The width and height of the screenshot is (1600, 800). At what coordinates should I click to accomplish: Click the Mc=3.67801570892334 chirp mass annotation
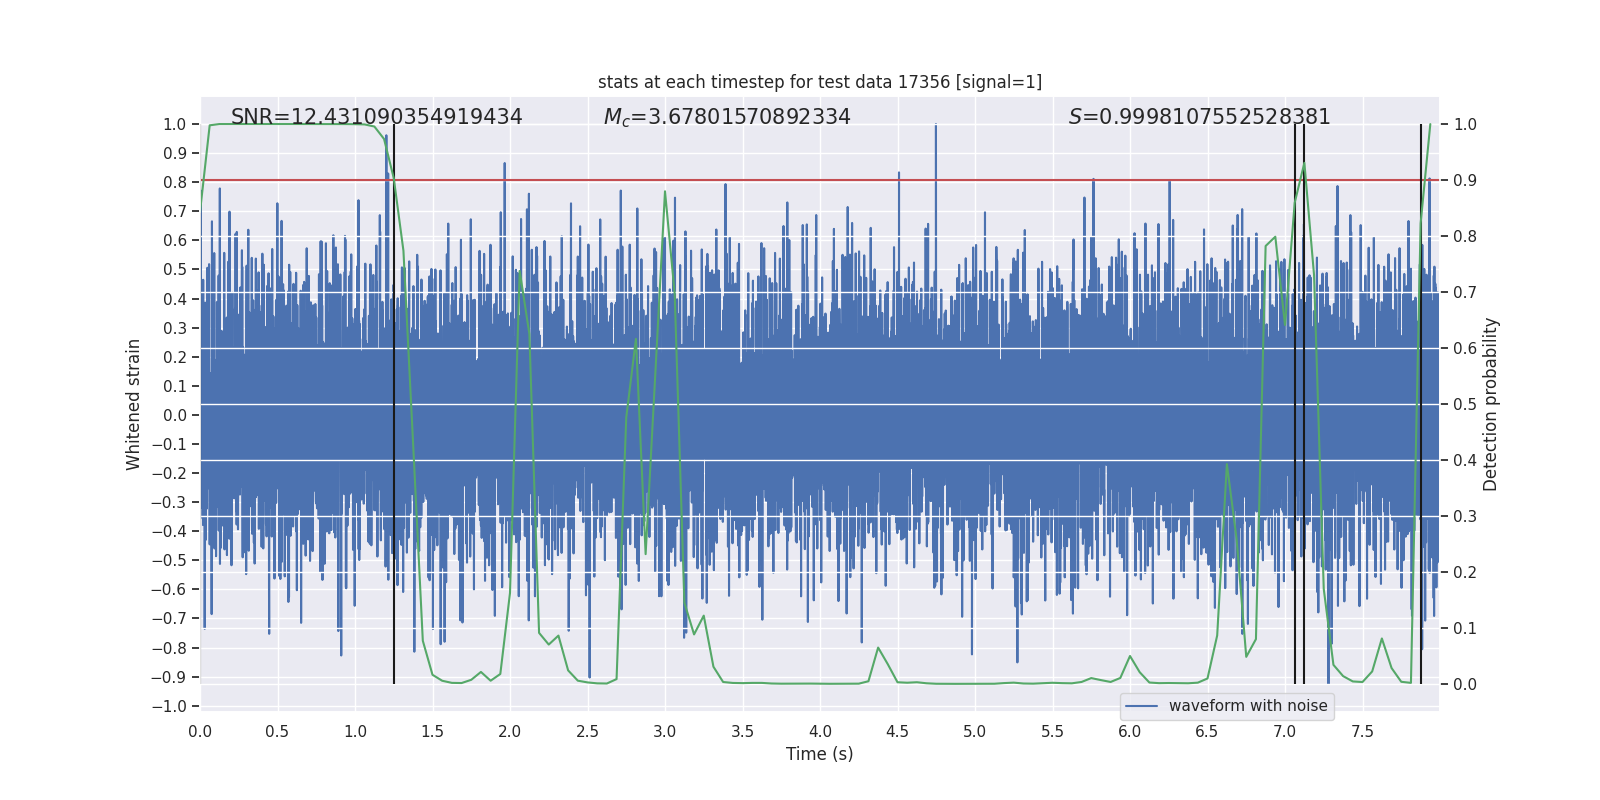click(727, 117)
